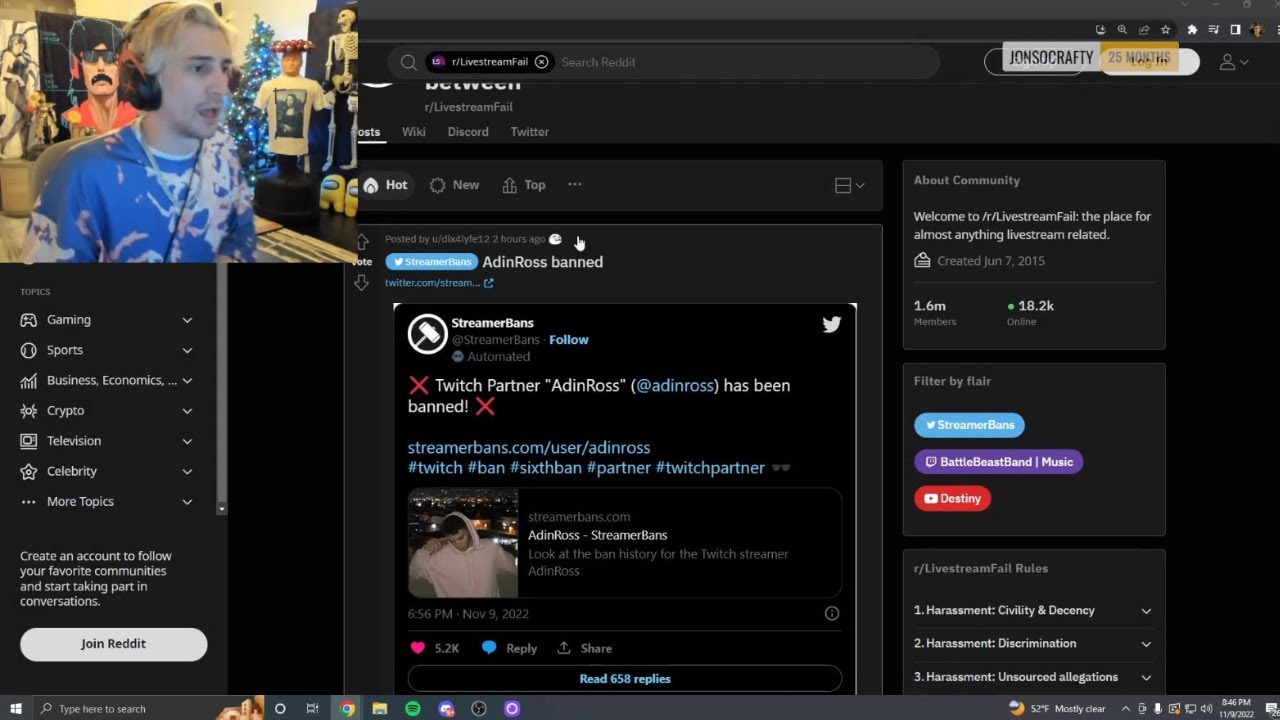Open the Wiki tab
Screen dimensions: 1280x720
[x=413, y=132]
